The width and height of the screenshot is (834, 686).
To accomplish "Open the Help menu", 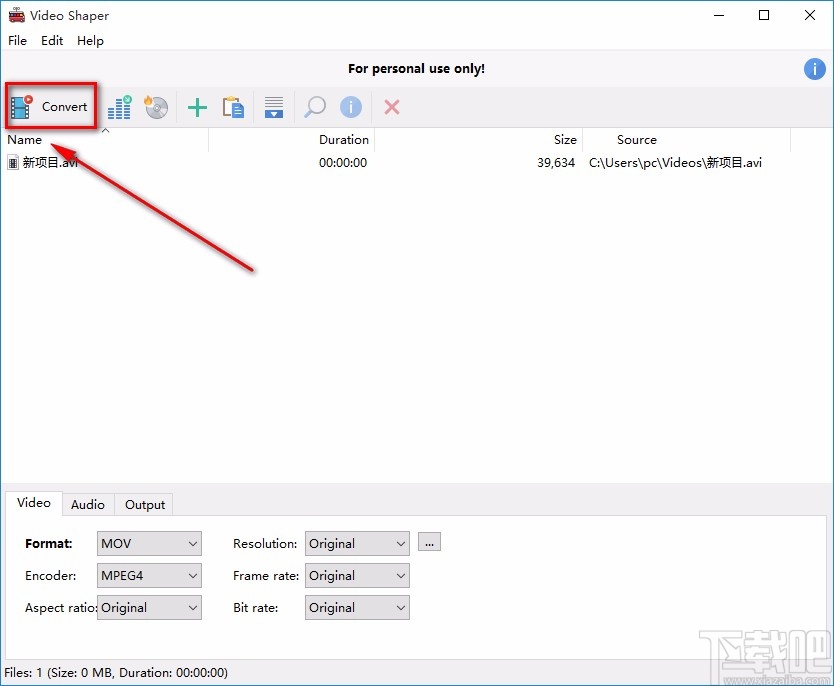I will 90,41.
